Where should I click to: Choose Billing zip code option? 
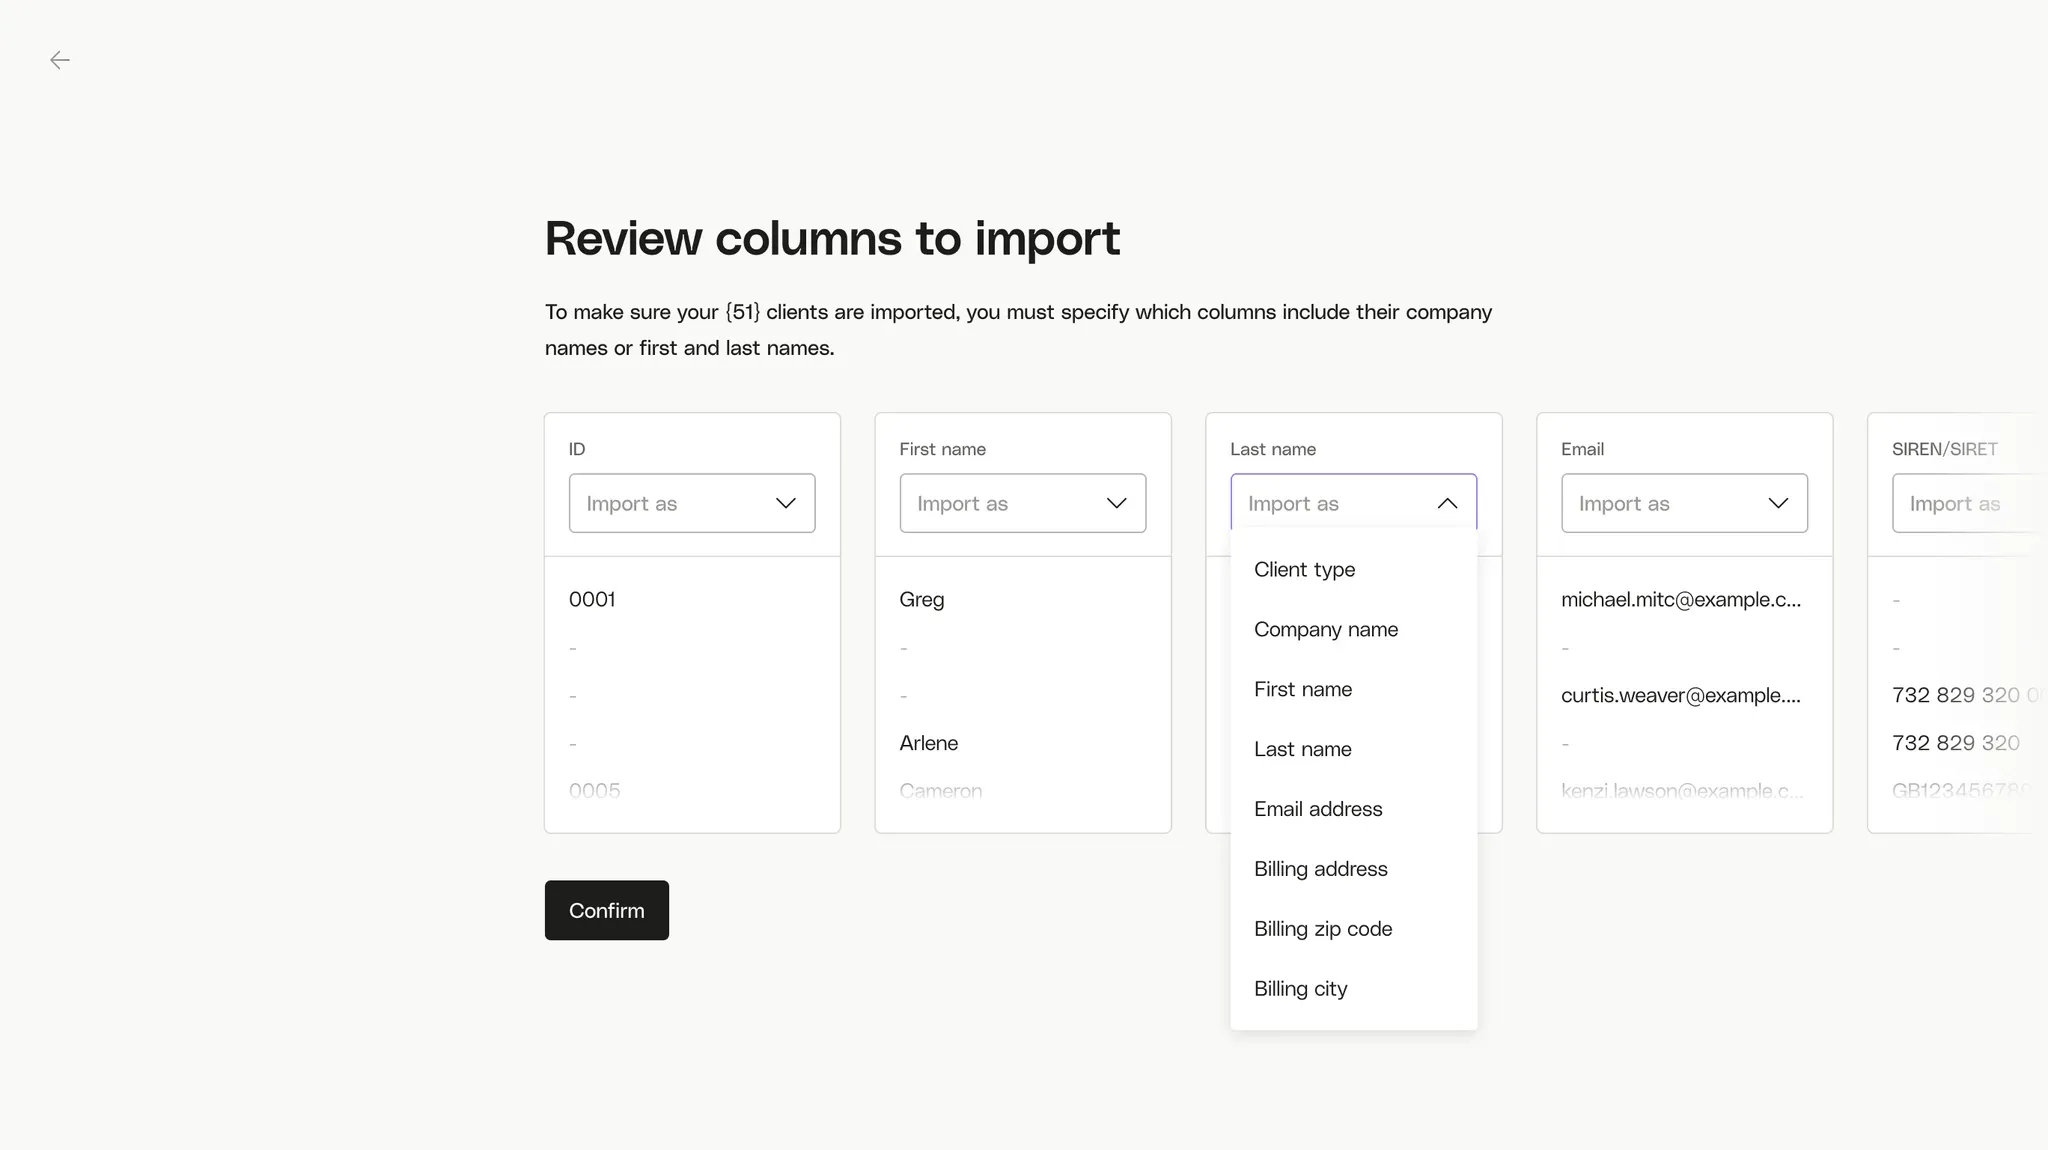[x=1323, y=929]
